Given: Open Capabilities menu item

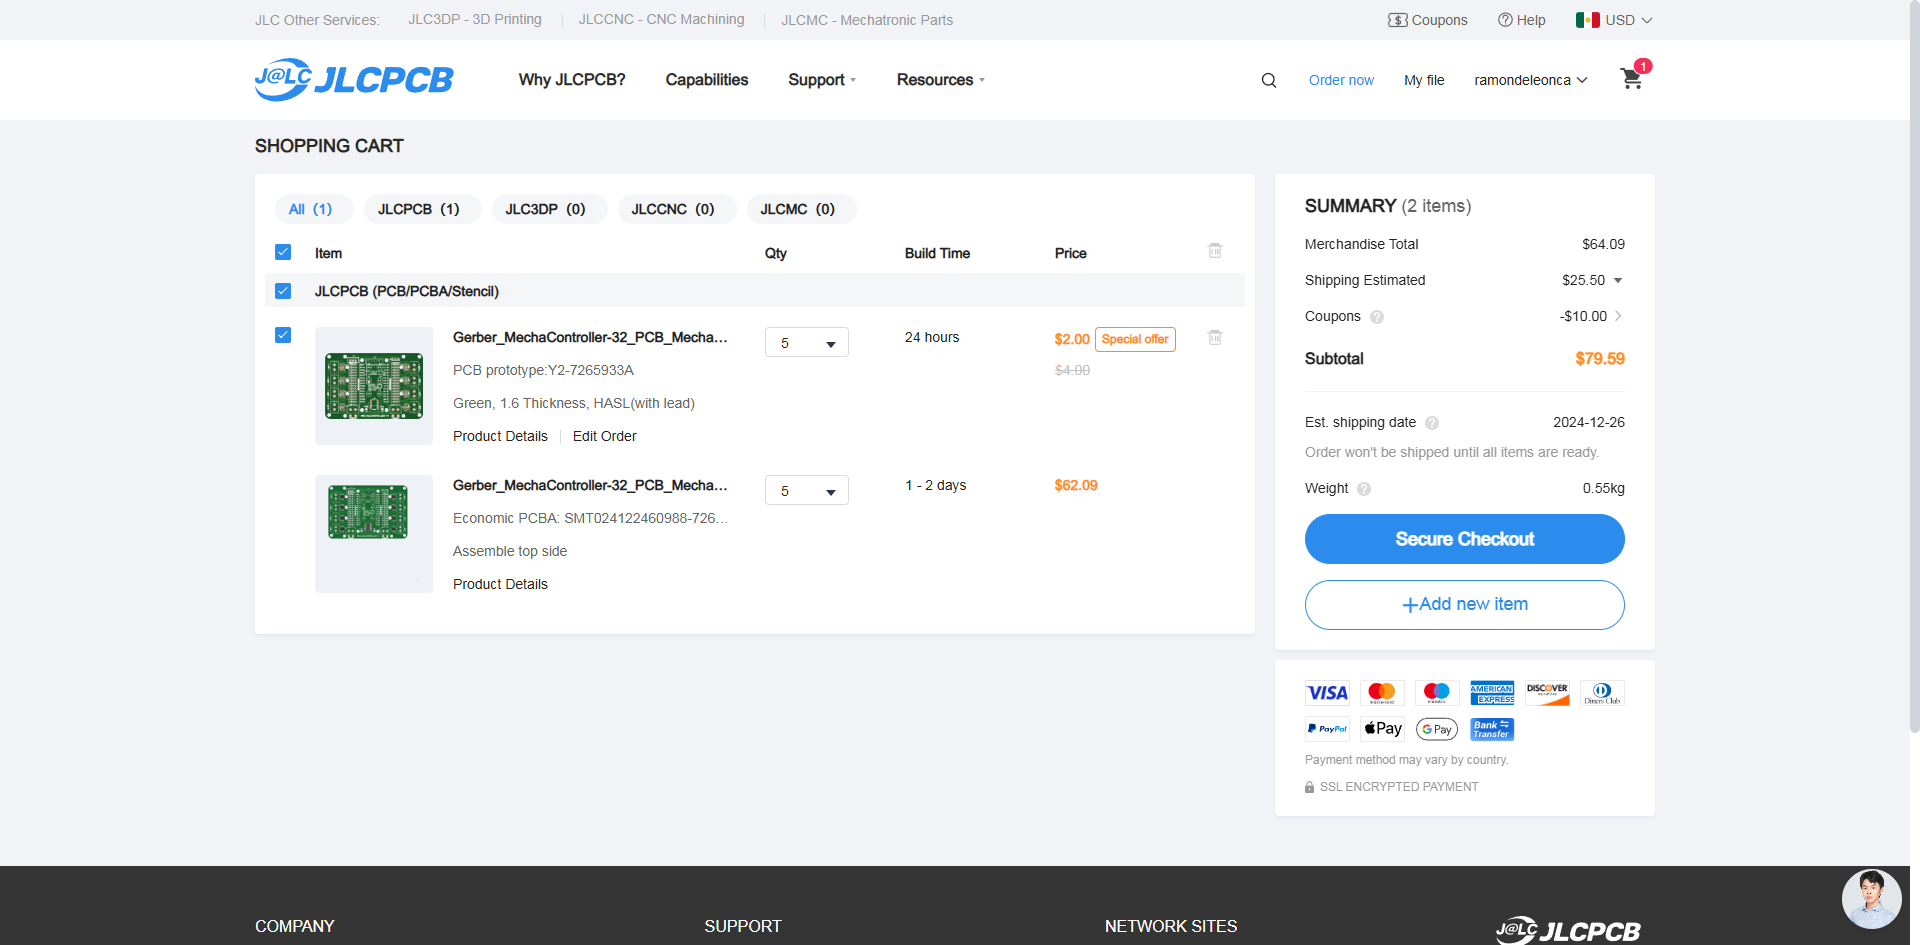Looking at the screenshot, I should click(x=707, y=80).
